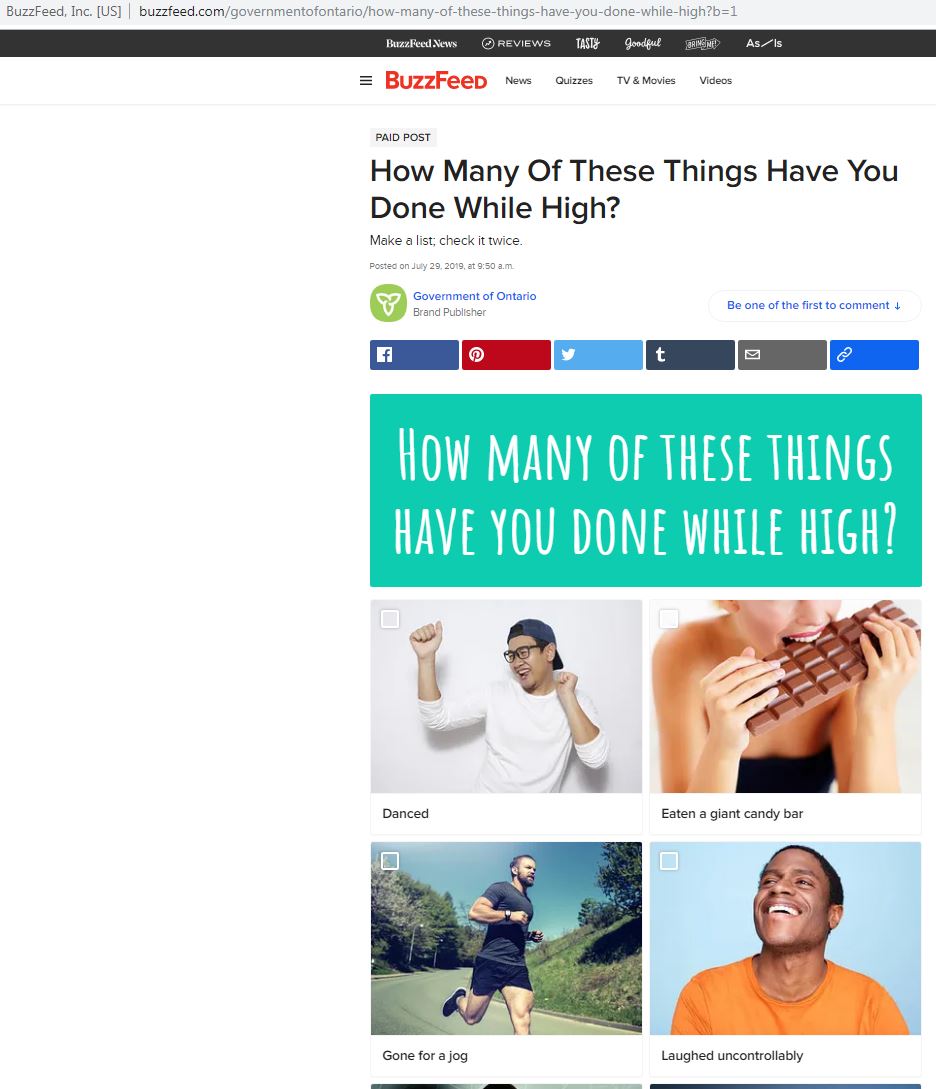
Task: Tick the Gone for a jog checkbox
Action: coord(390,861)
